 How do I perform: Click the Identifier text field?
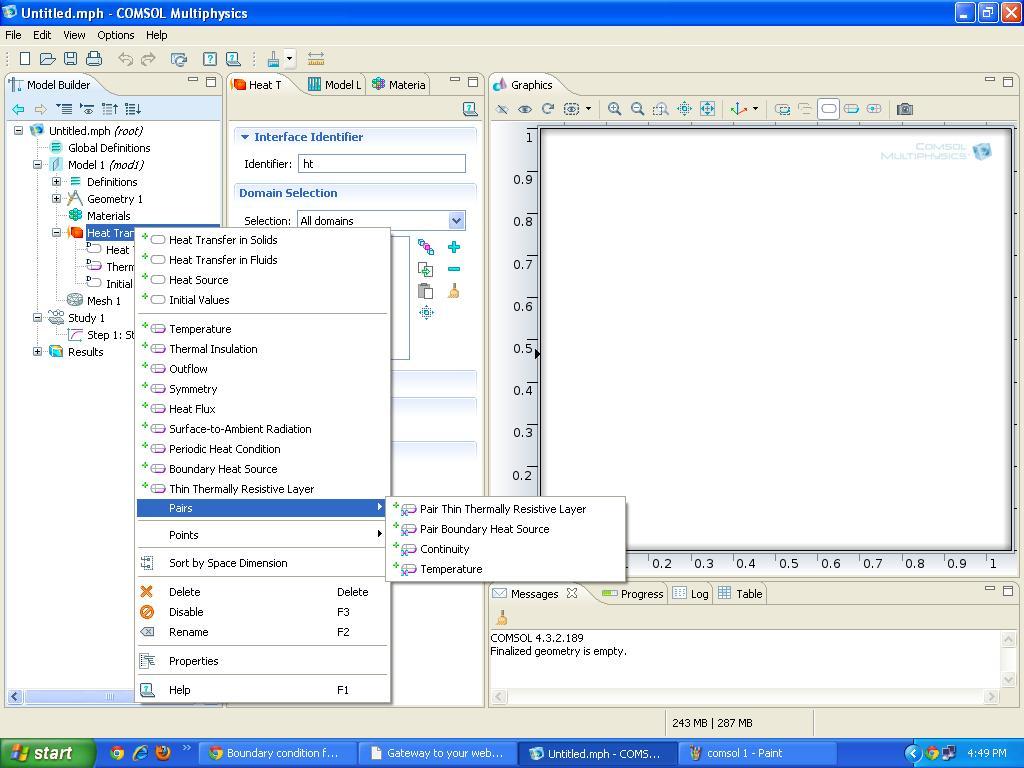click(x=381, y=164)
